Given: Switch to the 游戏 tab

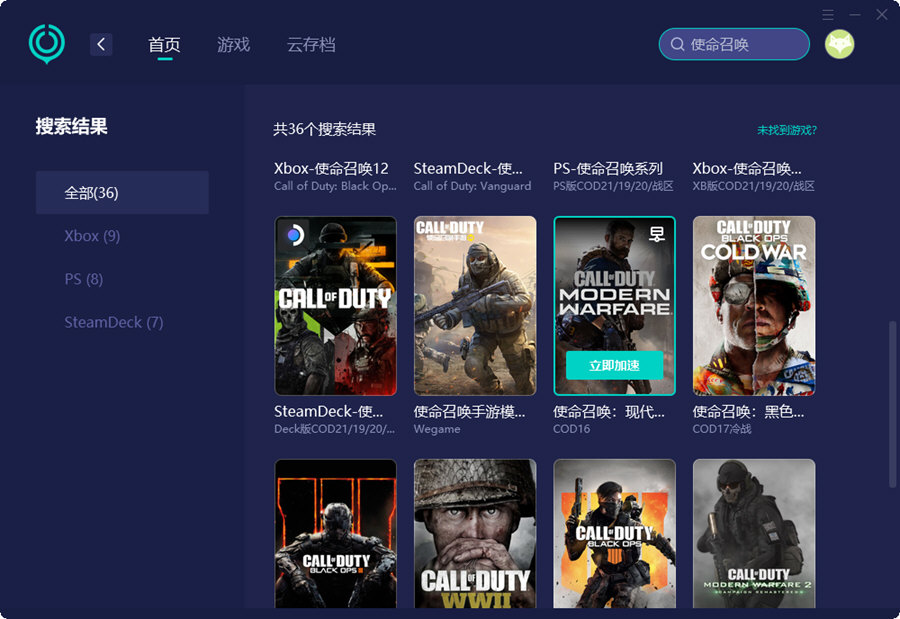Looking at the screenshot, I should click(x=234, y=44).
